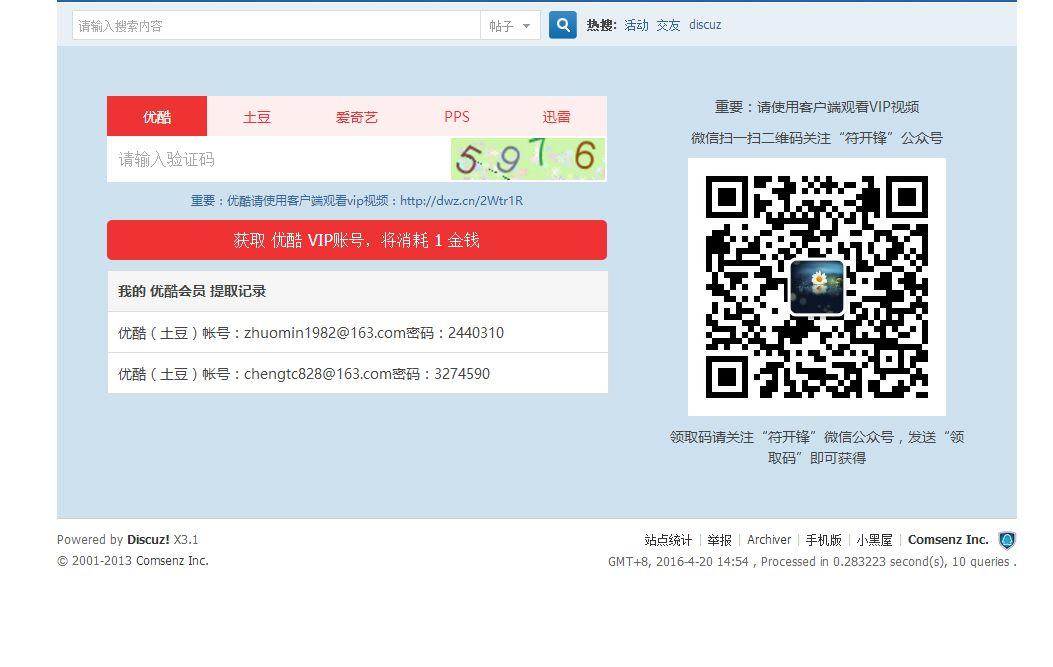The image size is (1053, 667).
Task: Select the 我的 优酷会员 提取记录 header
Action: point(357,292)
